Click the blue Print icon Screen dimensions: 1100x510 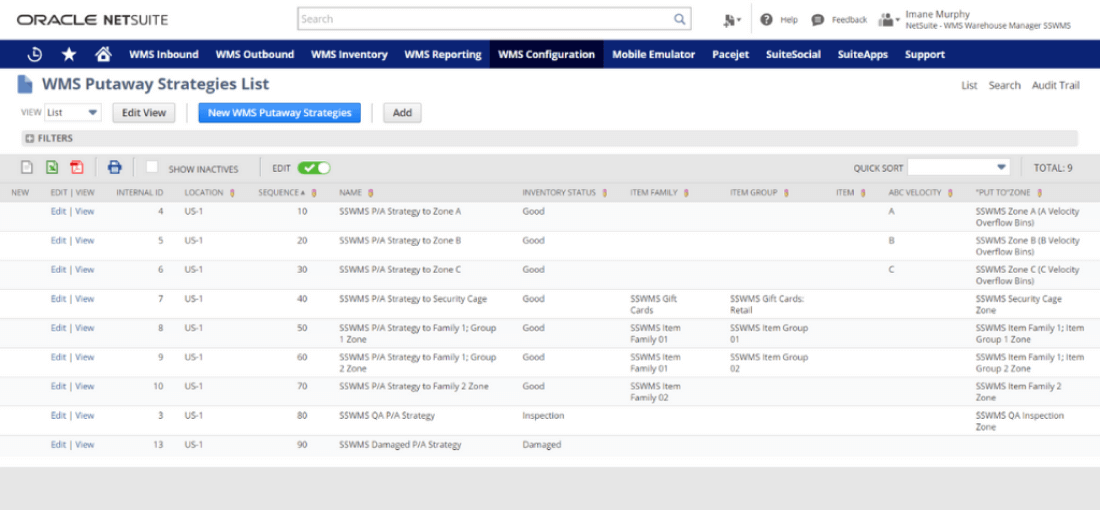coord(115,168)
